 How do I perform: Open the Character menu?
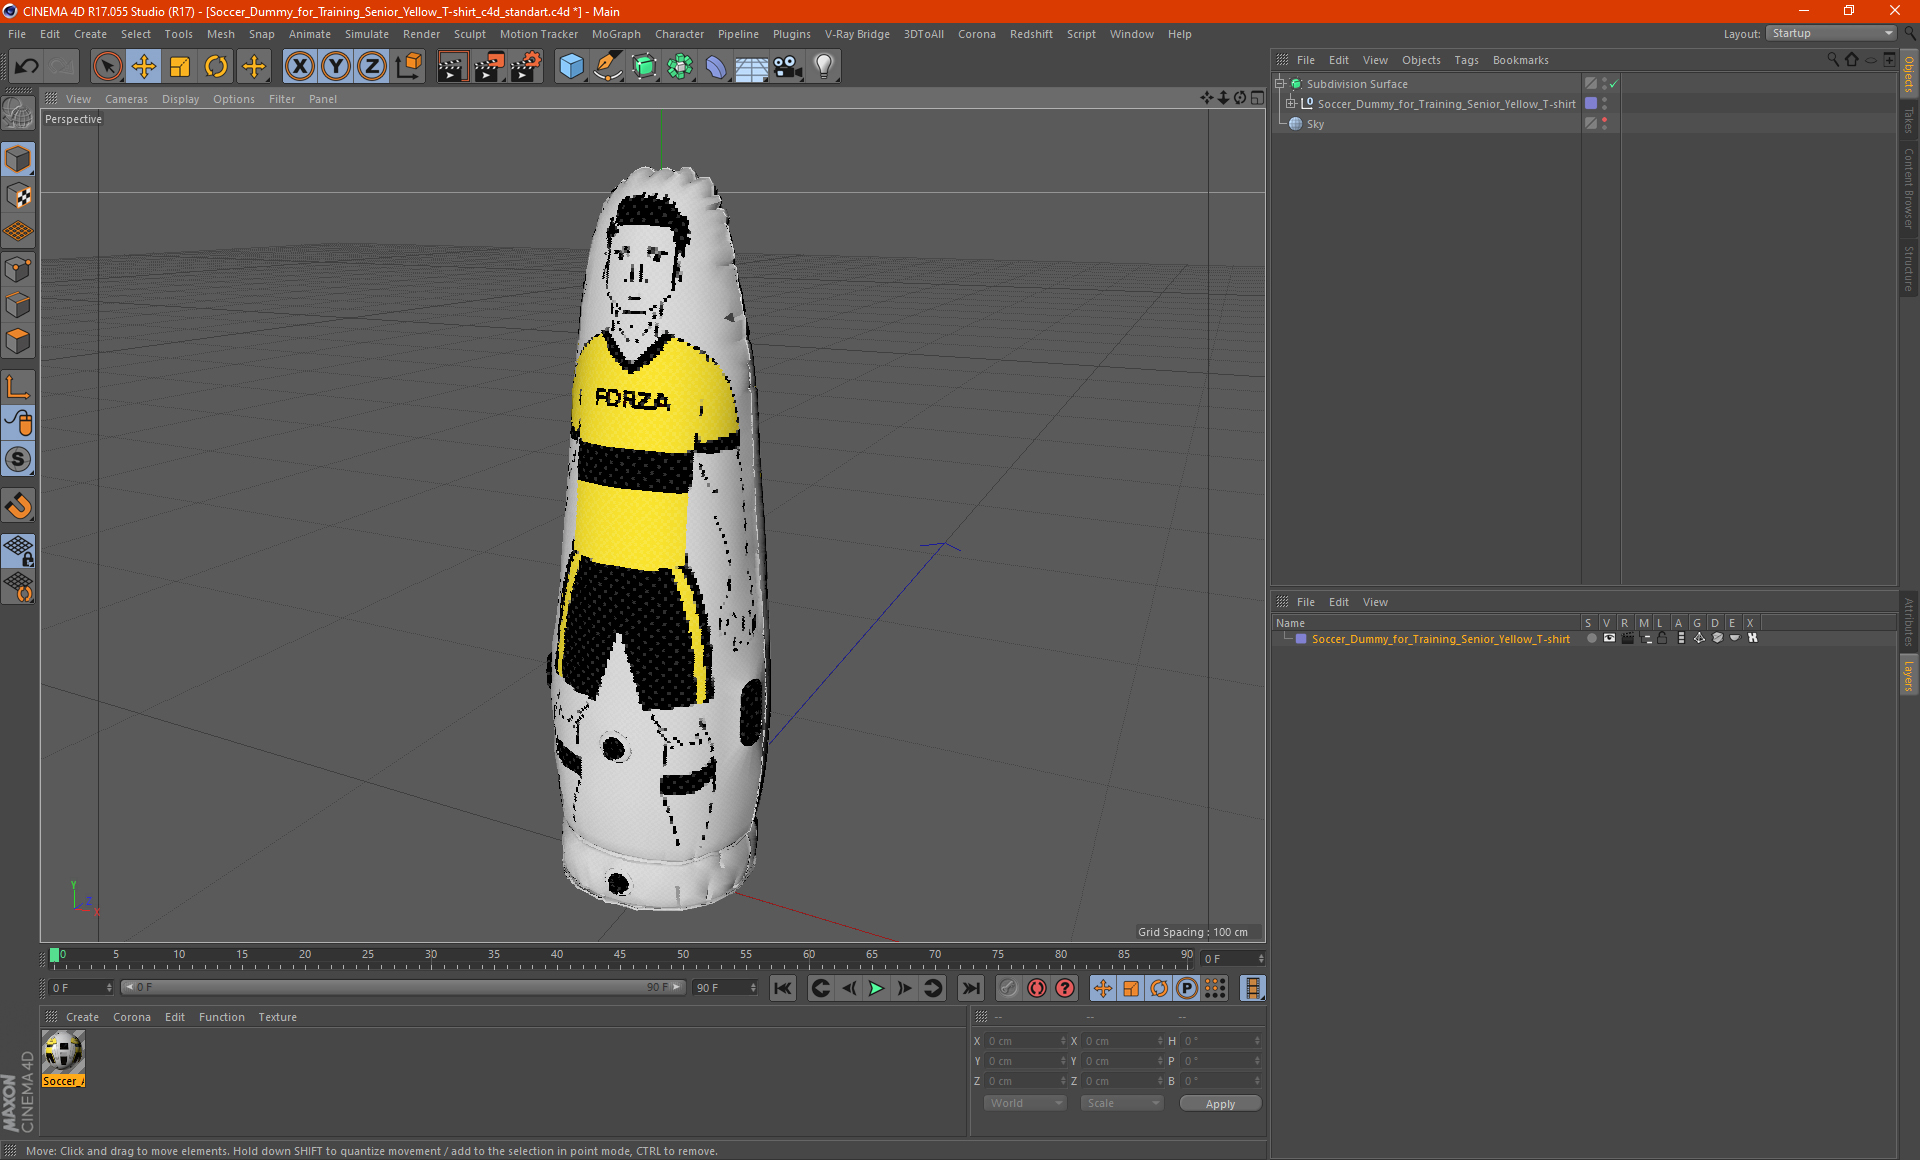[x=679, y=34]
